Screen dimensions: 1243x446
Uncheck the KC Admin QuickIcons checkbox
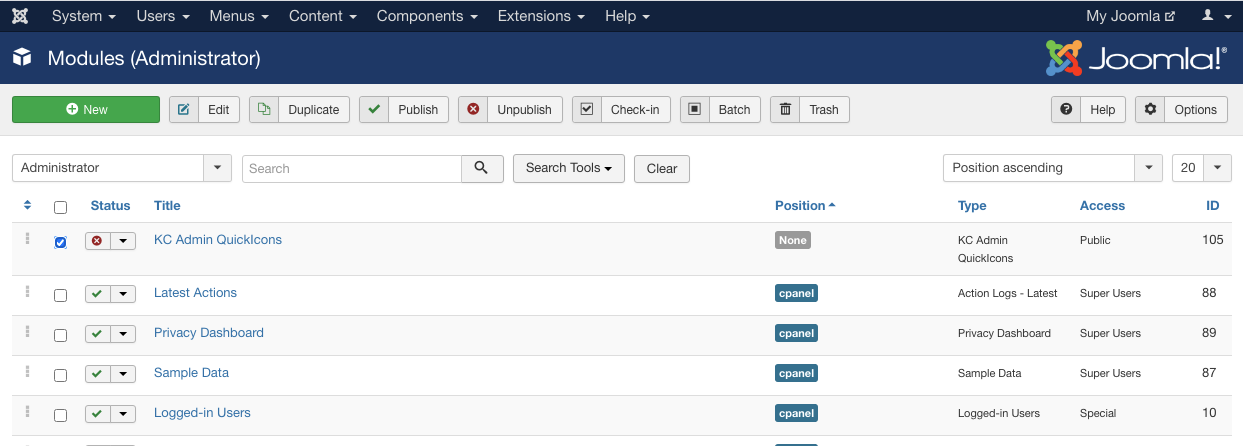point(61,242)
